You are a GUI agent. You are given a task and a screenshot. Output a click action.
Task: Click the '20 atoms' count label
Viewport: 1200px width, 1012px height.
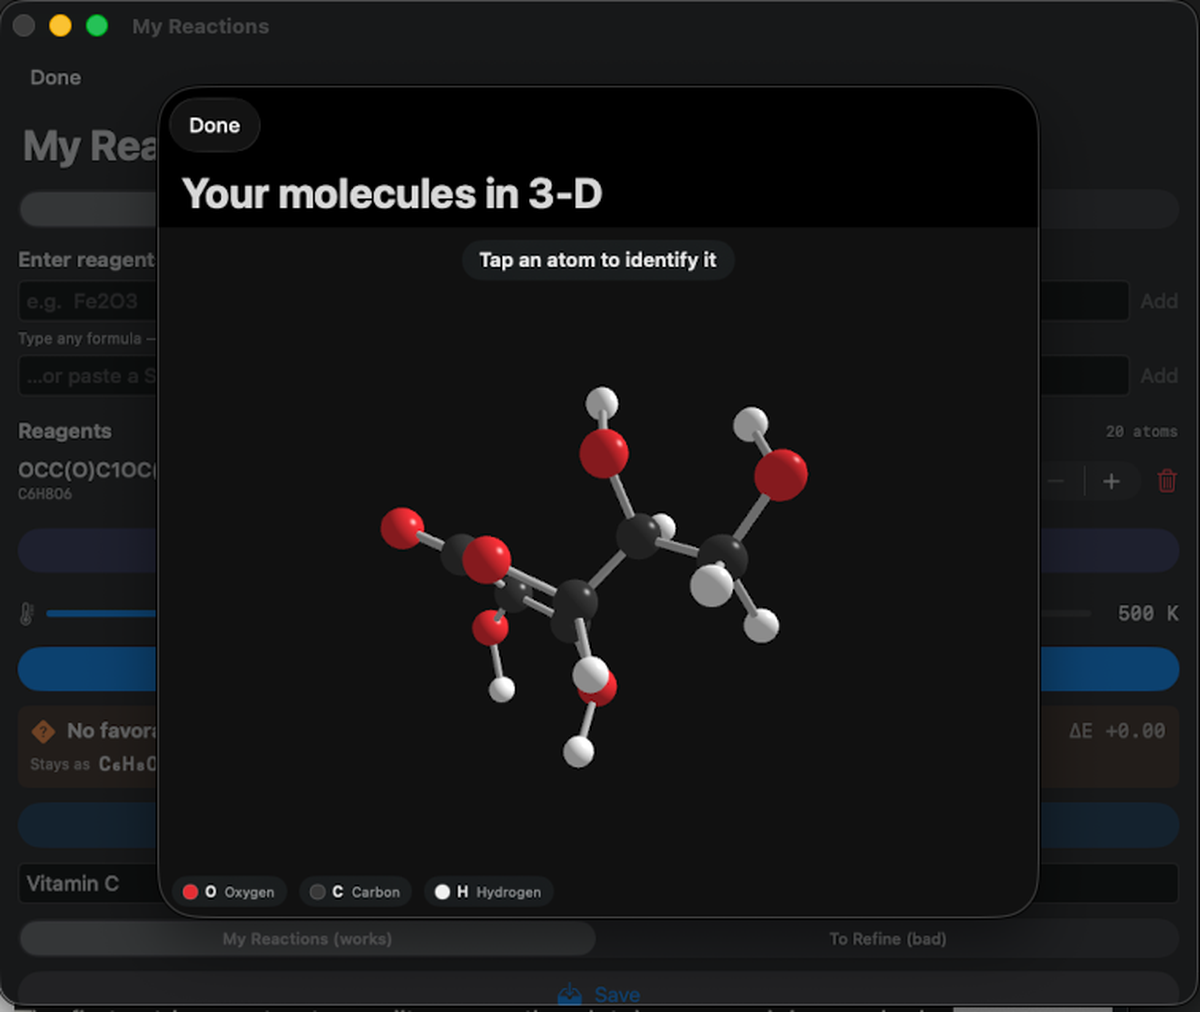tap(1141, 431)
